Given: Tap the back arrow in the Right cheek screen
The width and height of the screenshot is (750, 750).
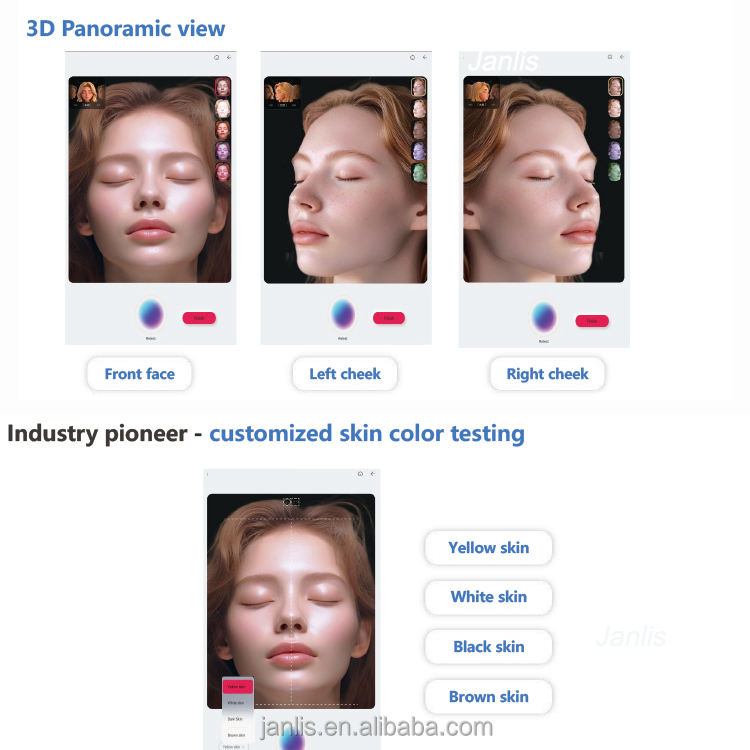Looking at the screenshot, I should [x=622, y=57].
